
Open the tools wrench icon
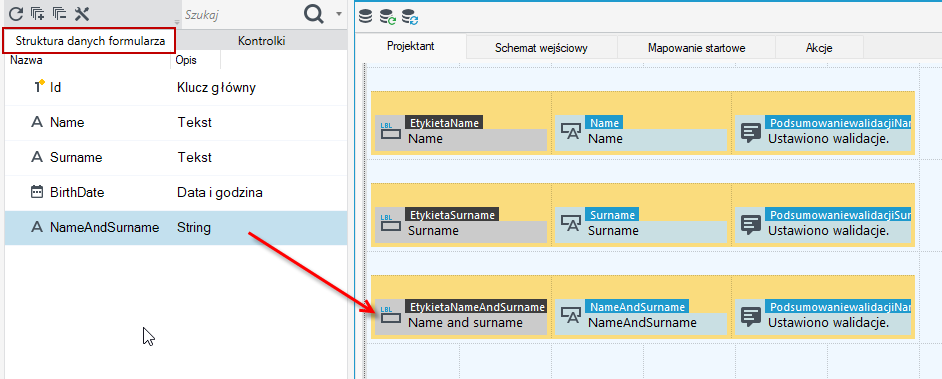pos(81,13)
